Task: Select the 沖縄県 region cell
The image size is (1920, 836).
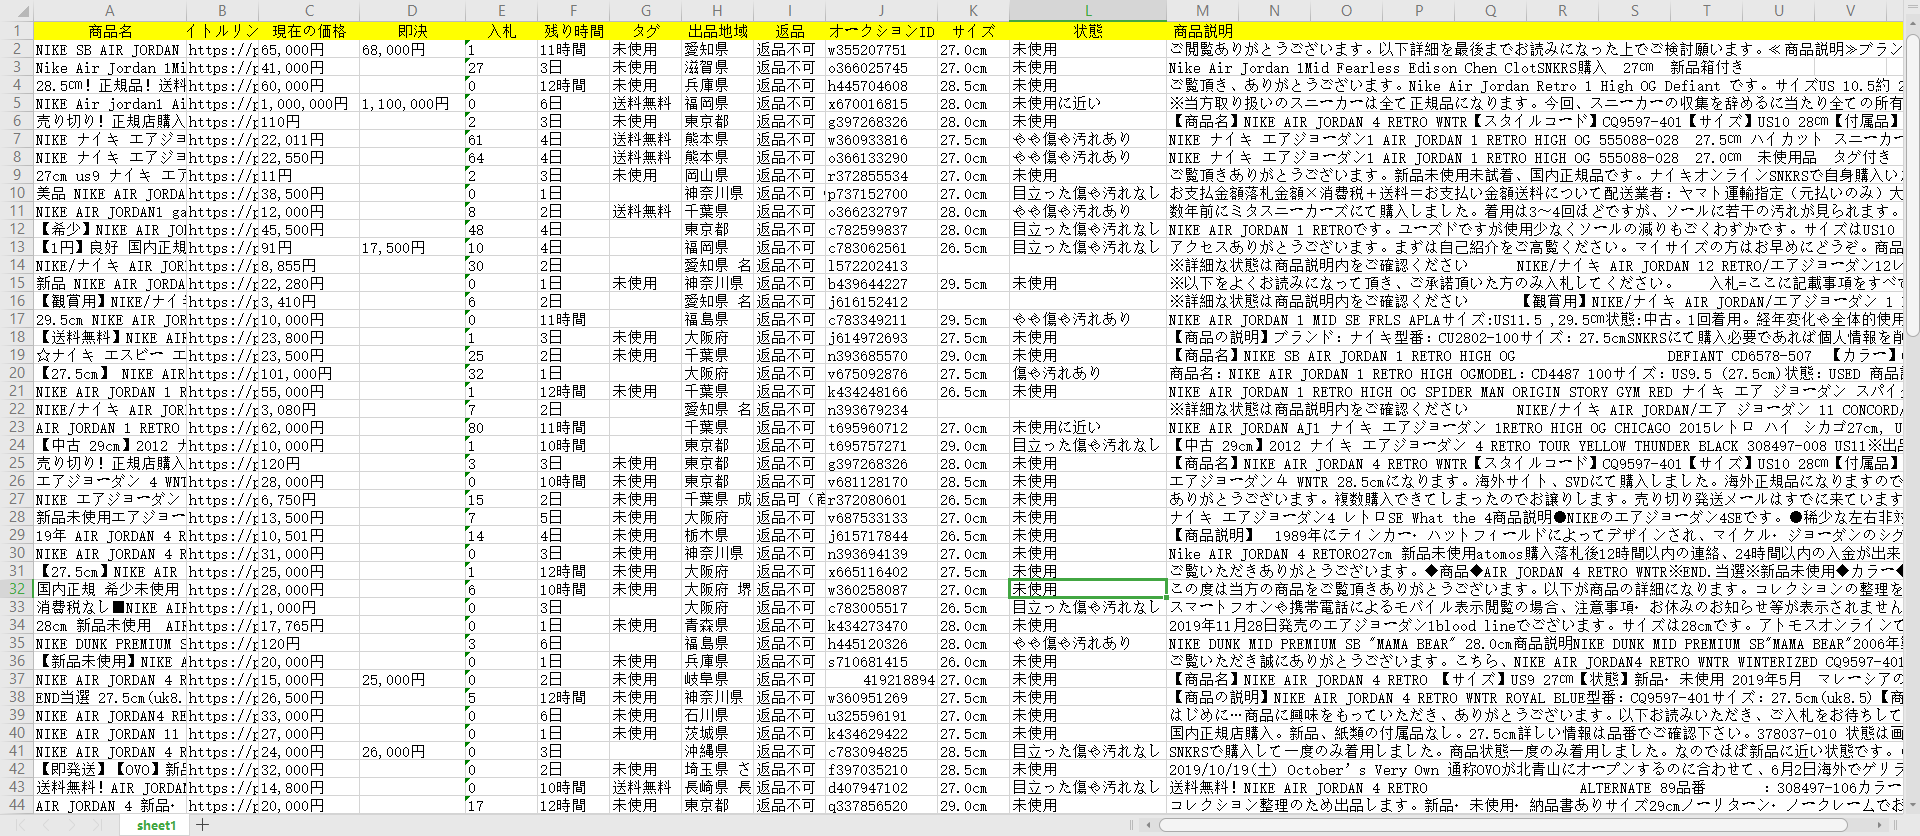Action: pyautogui.click(x=717, y=751)
